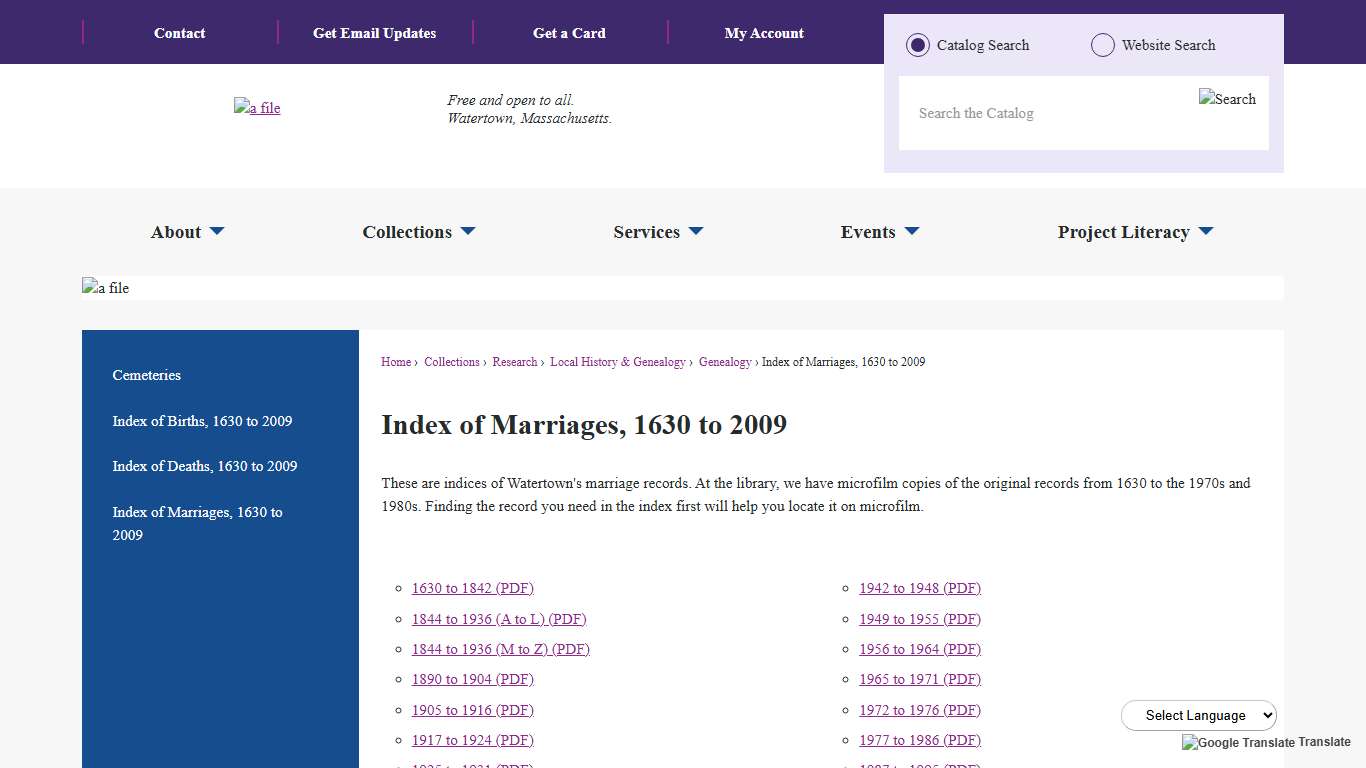Open the 1630 to 1842 PDF link

coord(472,588)
